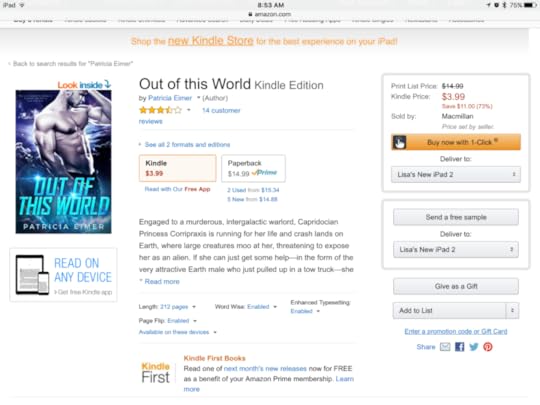Expand the description with Read more
This screenshot has width=540, height=405.
162,281
